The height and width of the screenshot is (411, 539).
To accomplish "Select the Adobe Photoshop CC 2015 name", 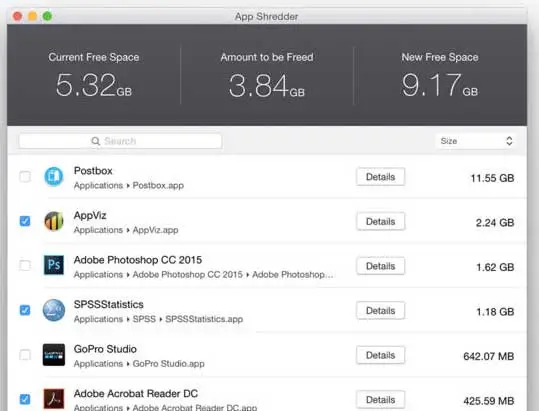I will [x=138, y=260].
